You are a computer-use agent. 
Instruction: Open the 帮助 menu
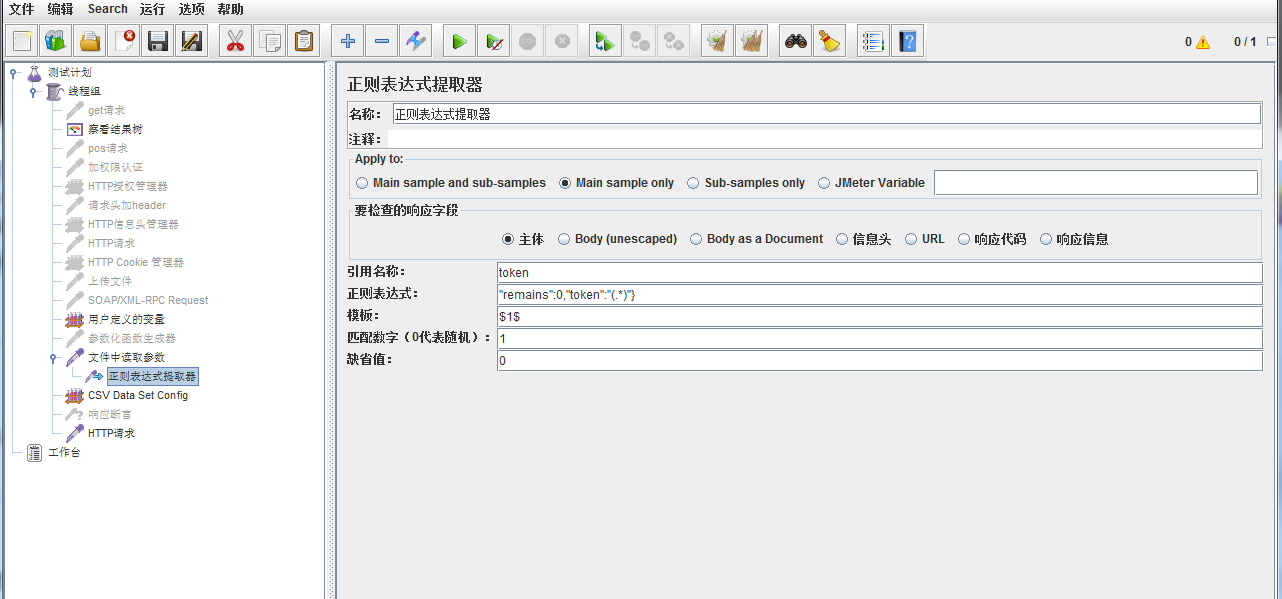point(230,9)
